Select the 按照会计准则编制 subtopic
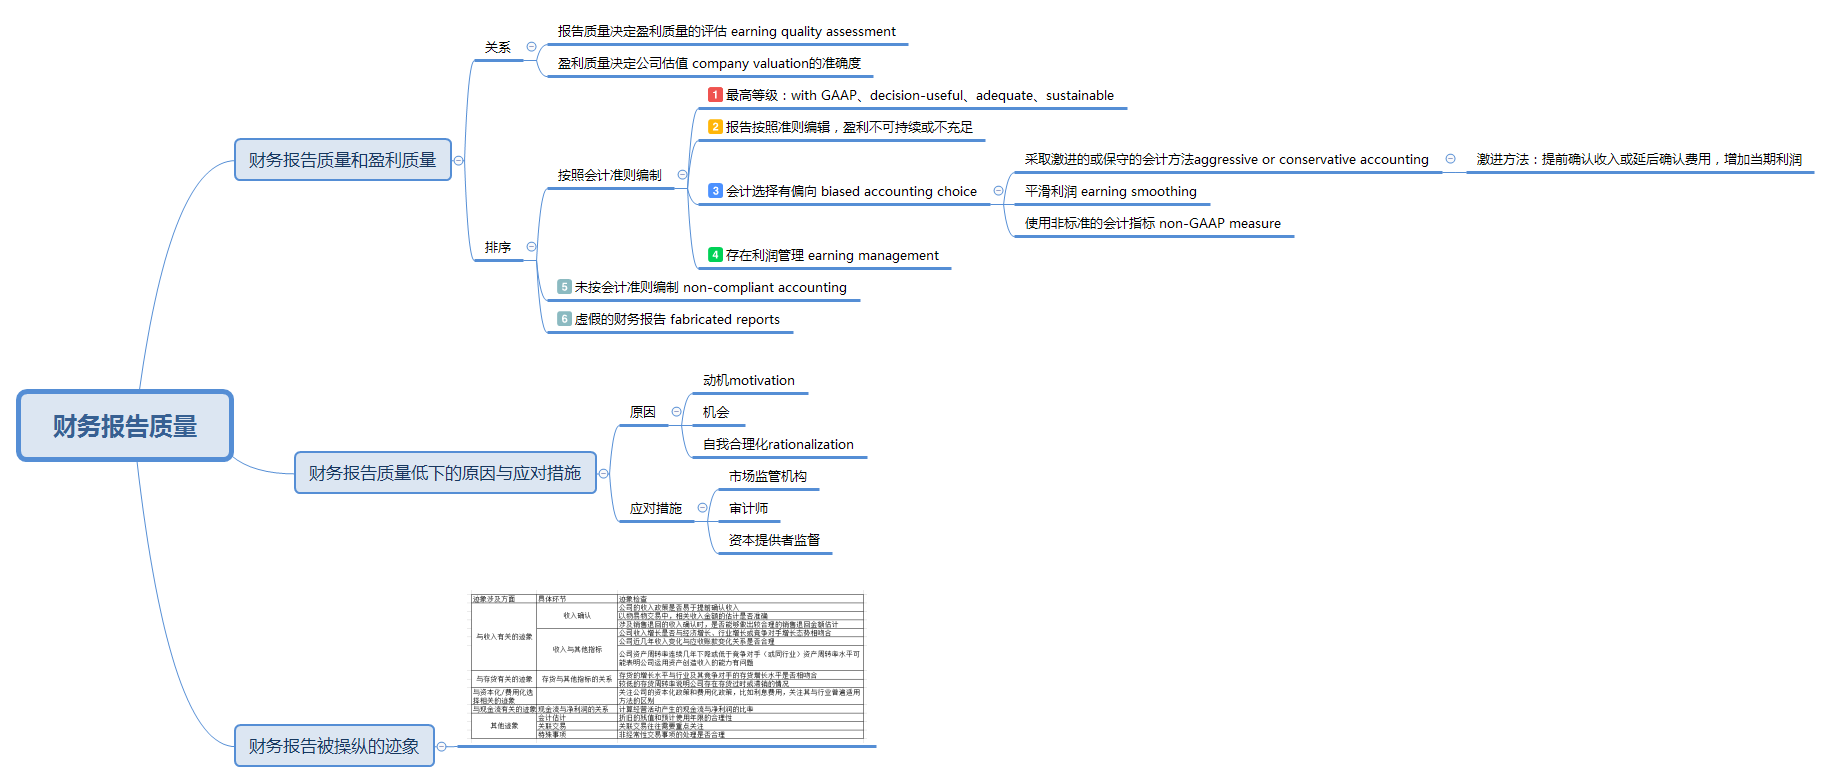1832x783 pixels. click(x=609, y=175)
